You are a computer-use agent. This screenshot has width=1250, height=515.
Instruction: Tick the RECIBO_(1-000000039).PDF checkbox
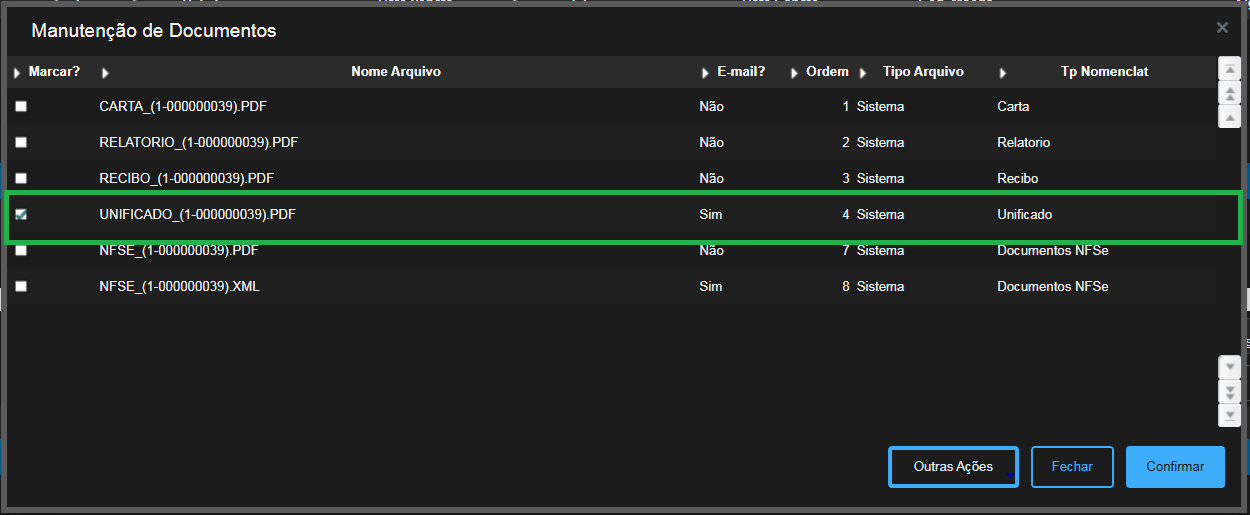[x=21, y=179]
